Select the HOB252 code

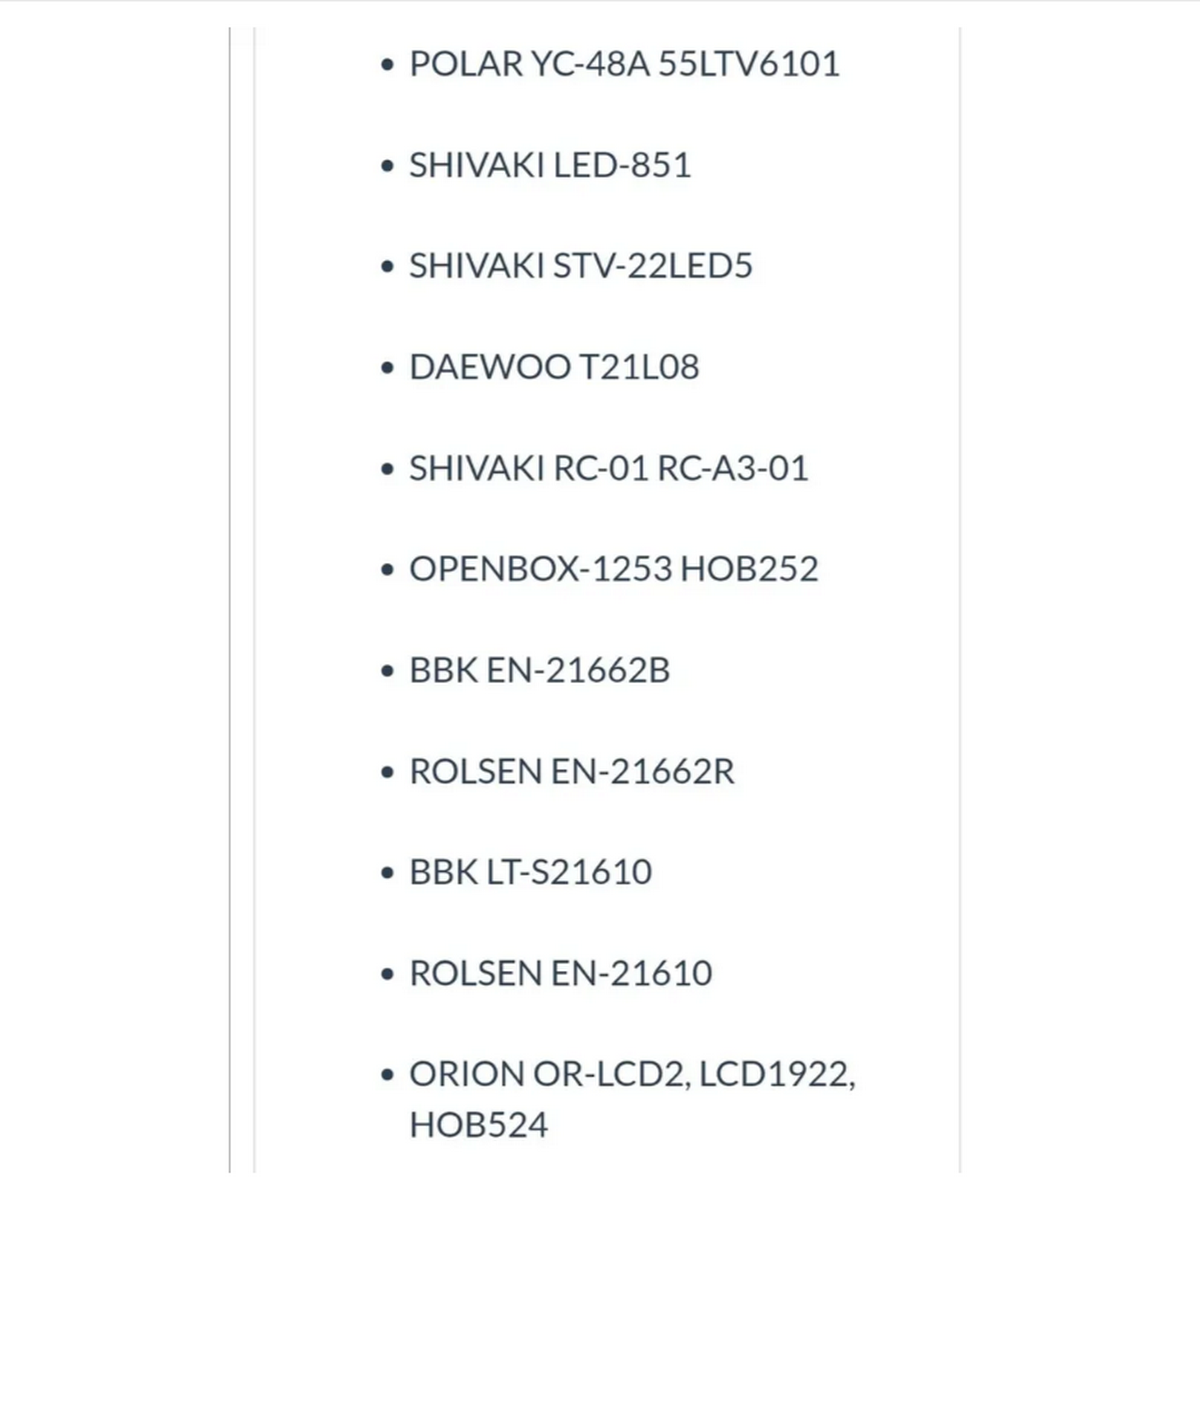click(749, 569)
